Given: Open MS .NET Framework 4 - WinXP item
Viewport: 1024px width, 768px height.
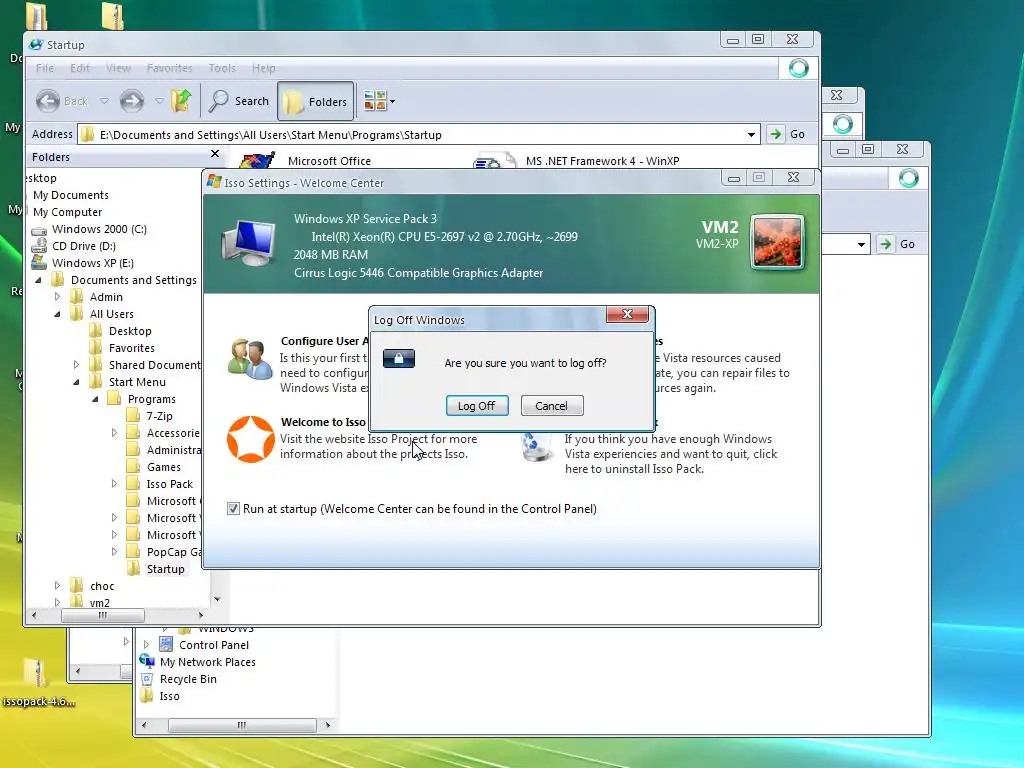Looking at the screenshot, I should click(x=602, y=161).
